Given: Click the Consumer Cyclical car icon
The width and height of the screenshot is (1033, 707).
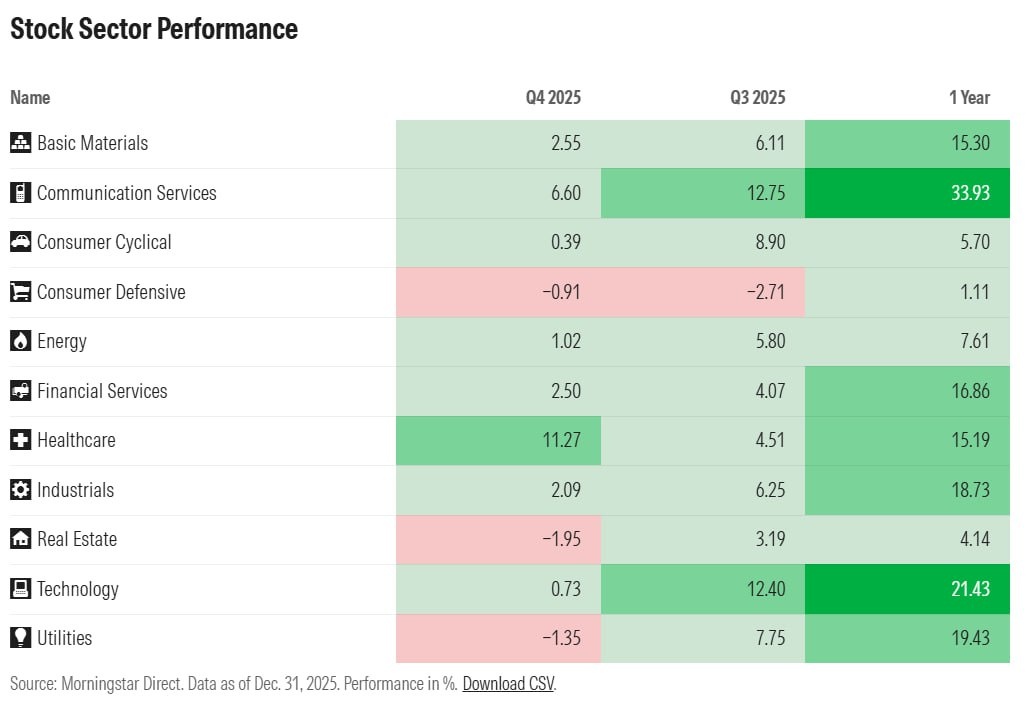Looking at the screenshot, I should [20, 242].
